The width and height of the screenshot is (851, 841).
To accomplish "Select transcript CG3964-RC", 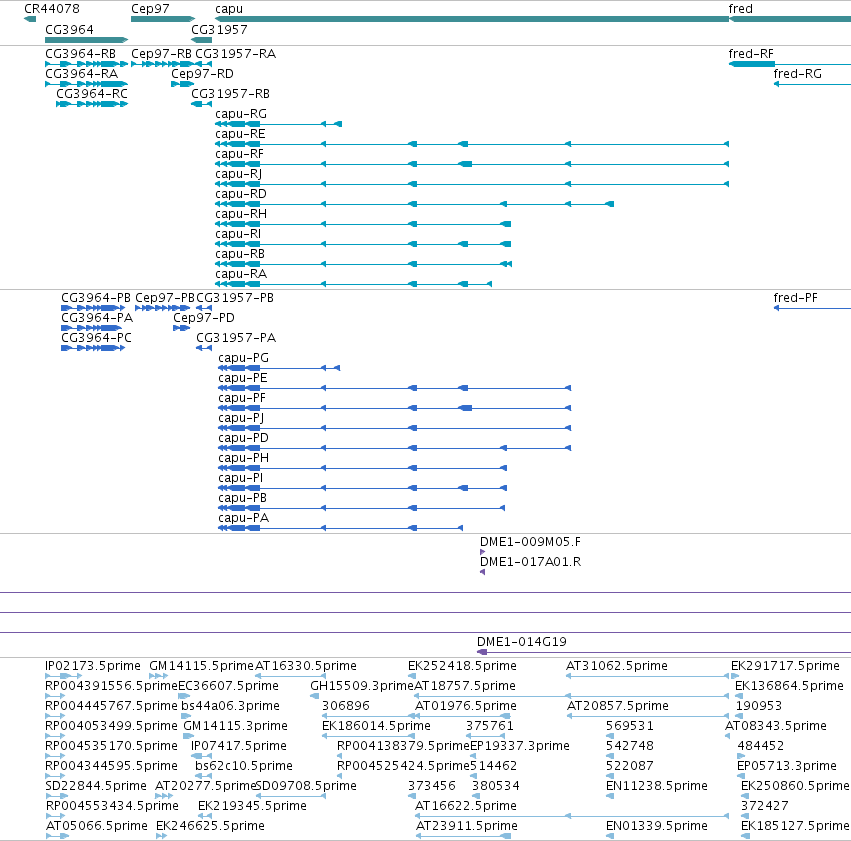I will point(92,94).
